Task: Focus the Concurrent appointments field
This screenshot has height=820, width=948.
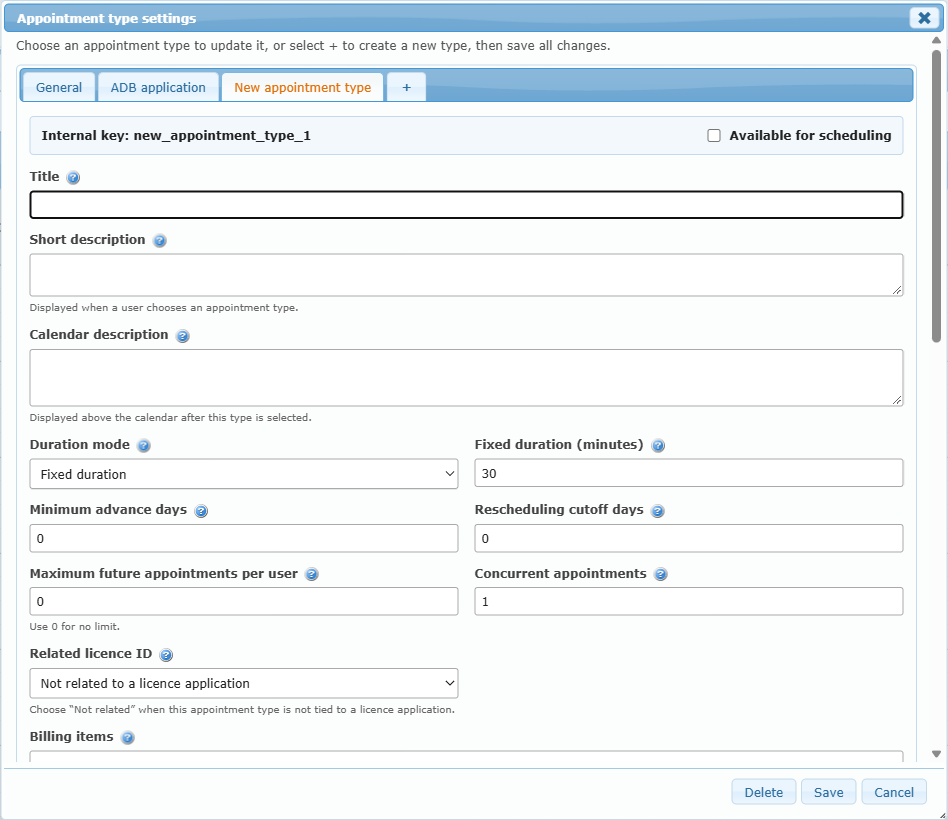Action: tap(689, 601)
